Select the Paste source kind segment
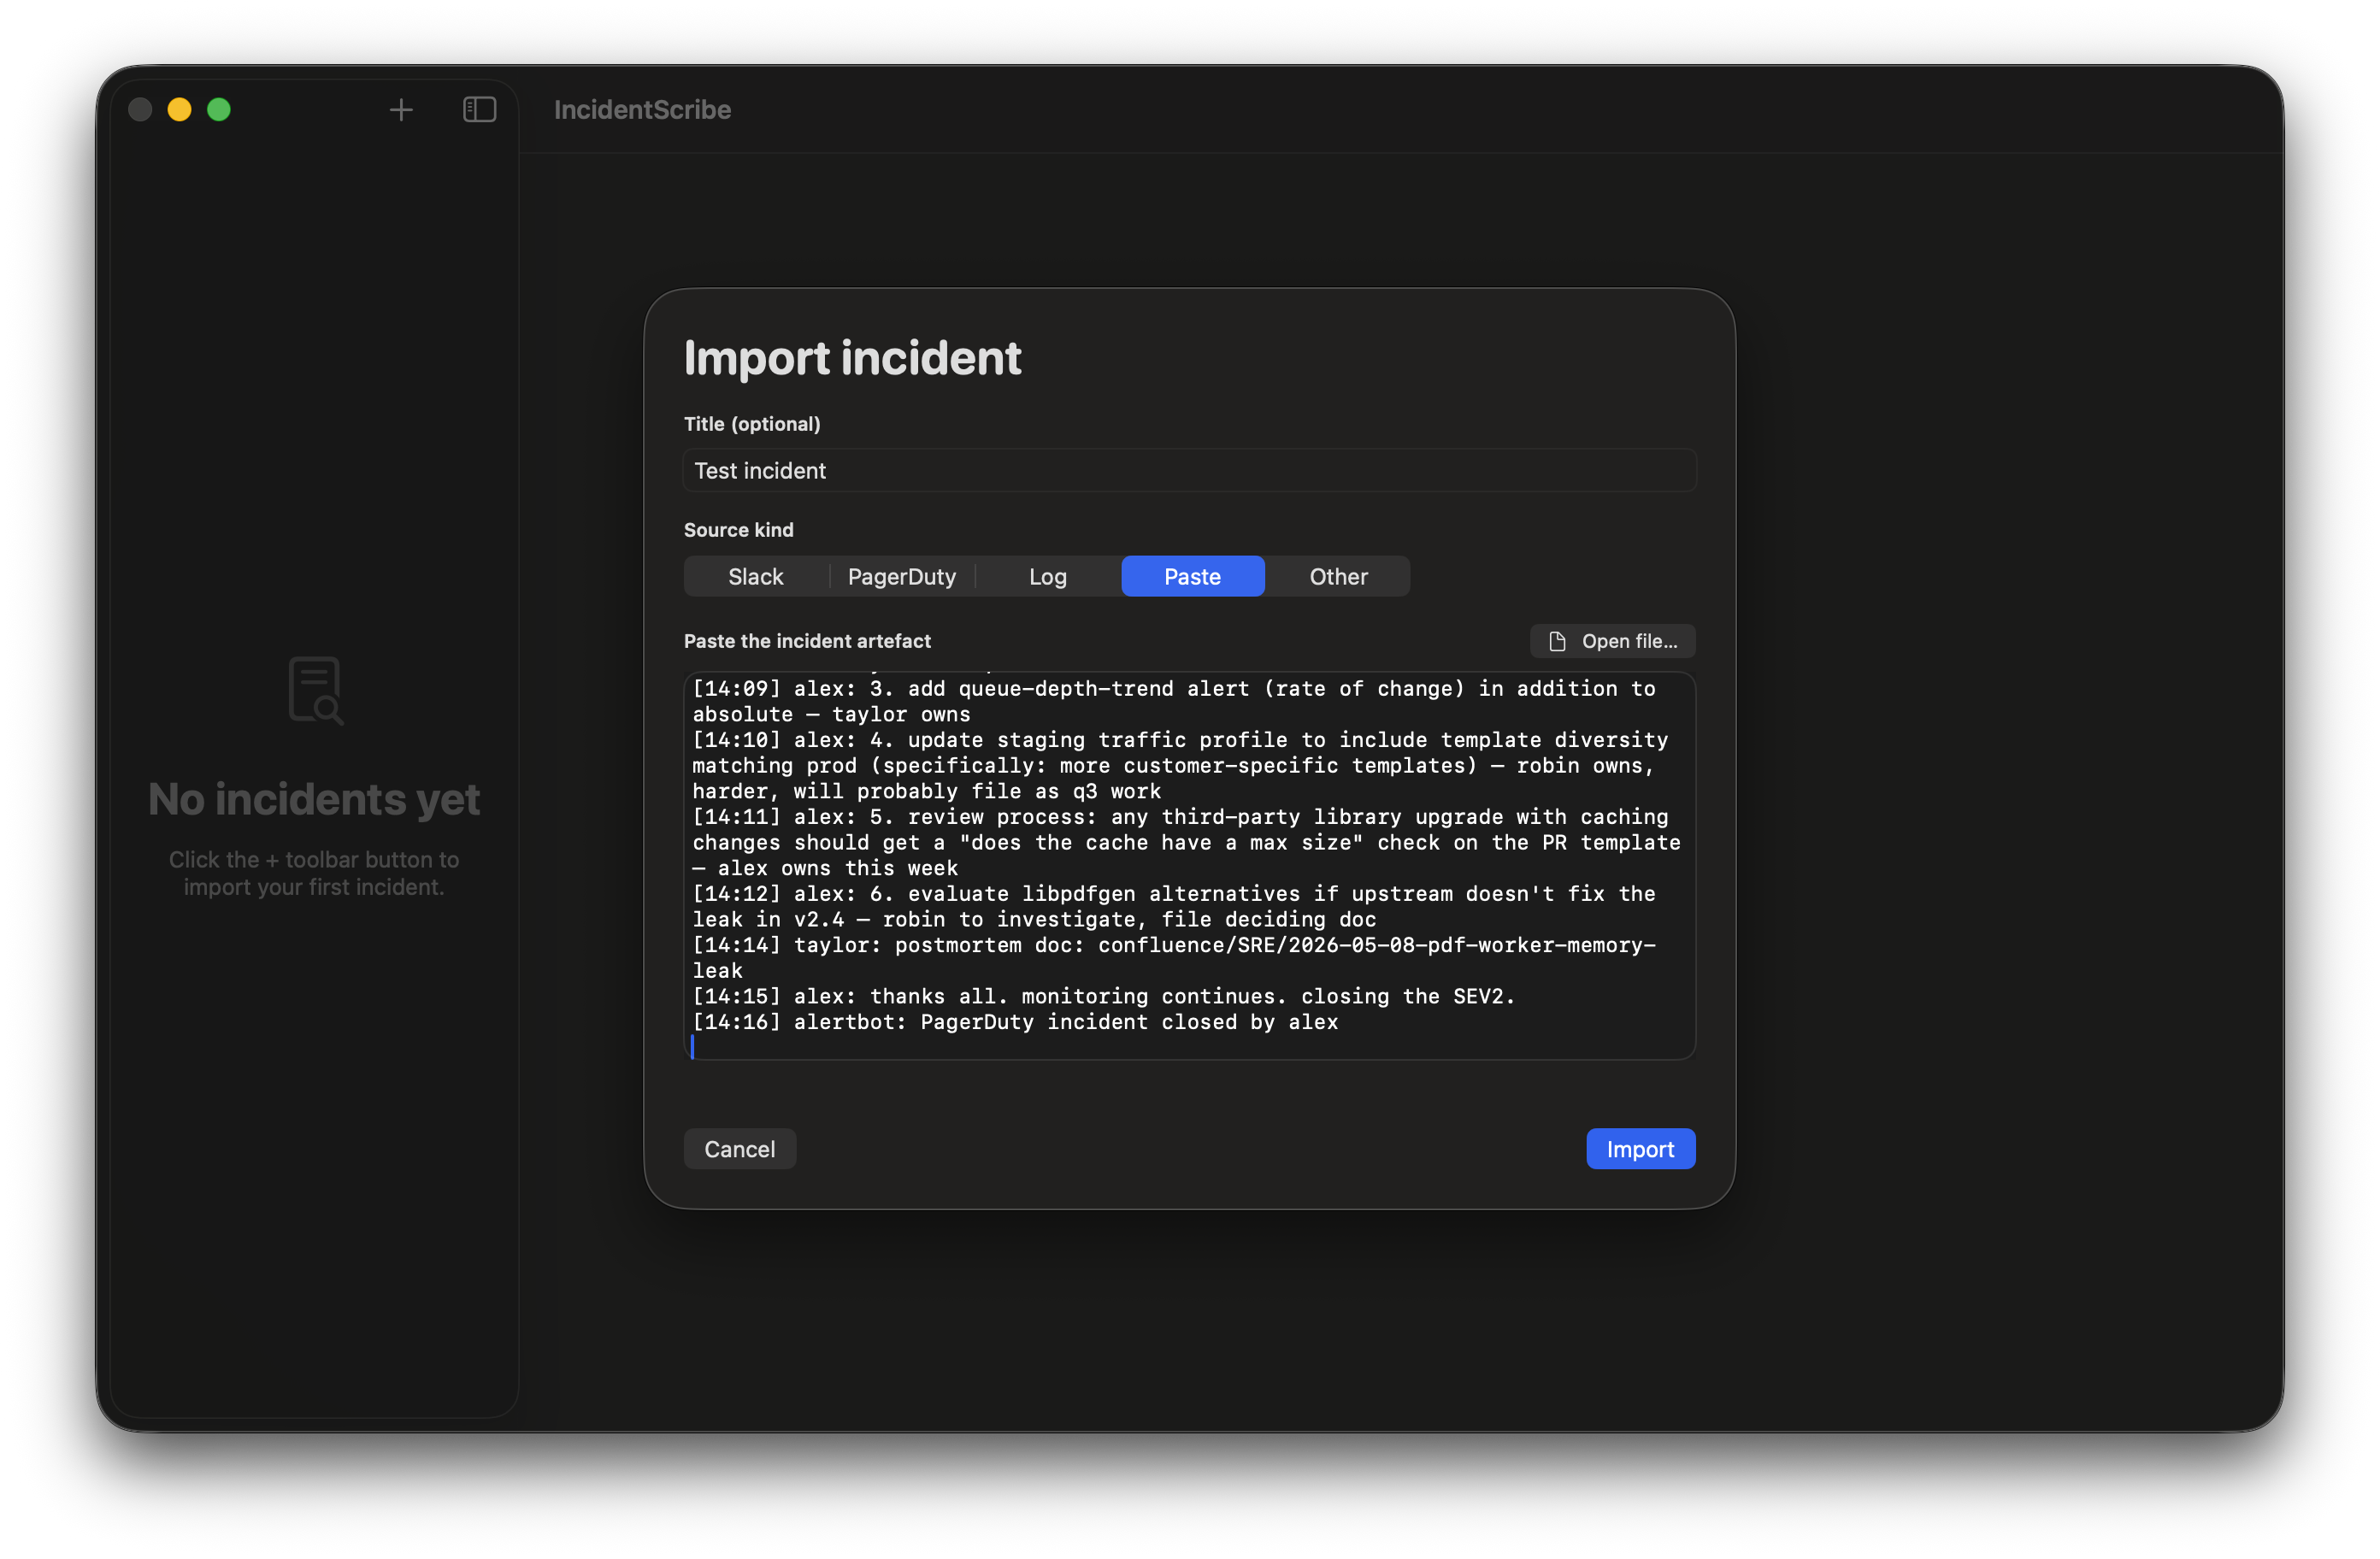2380x1559 pixels. point(1193,577)
